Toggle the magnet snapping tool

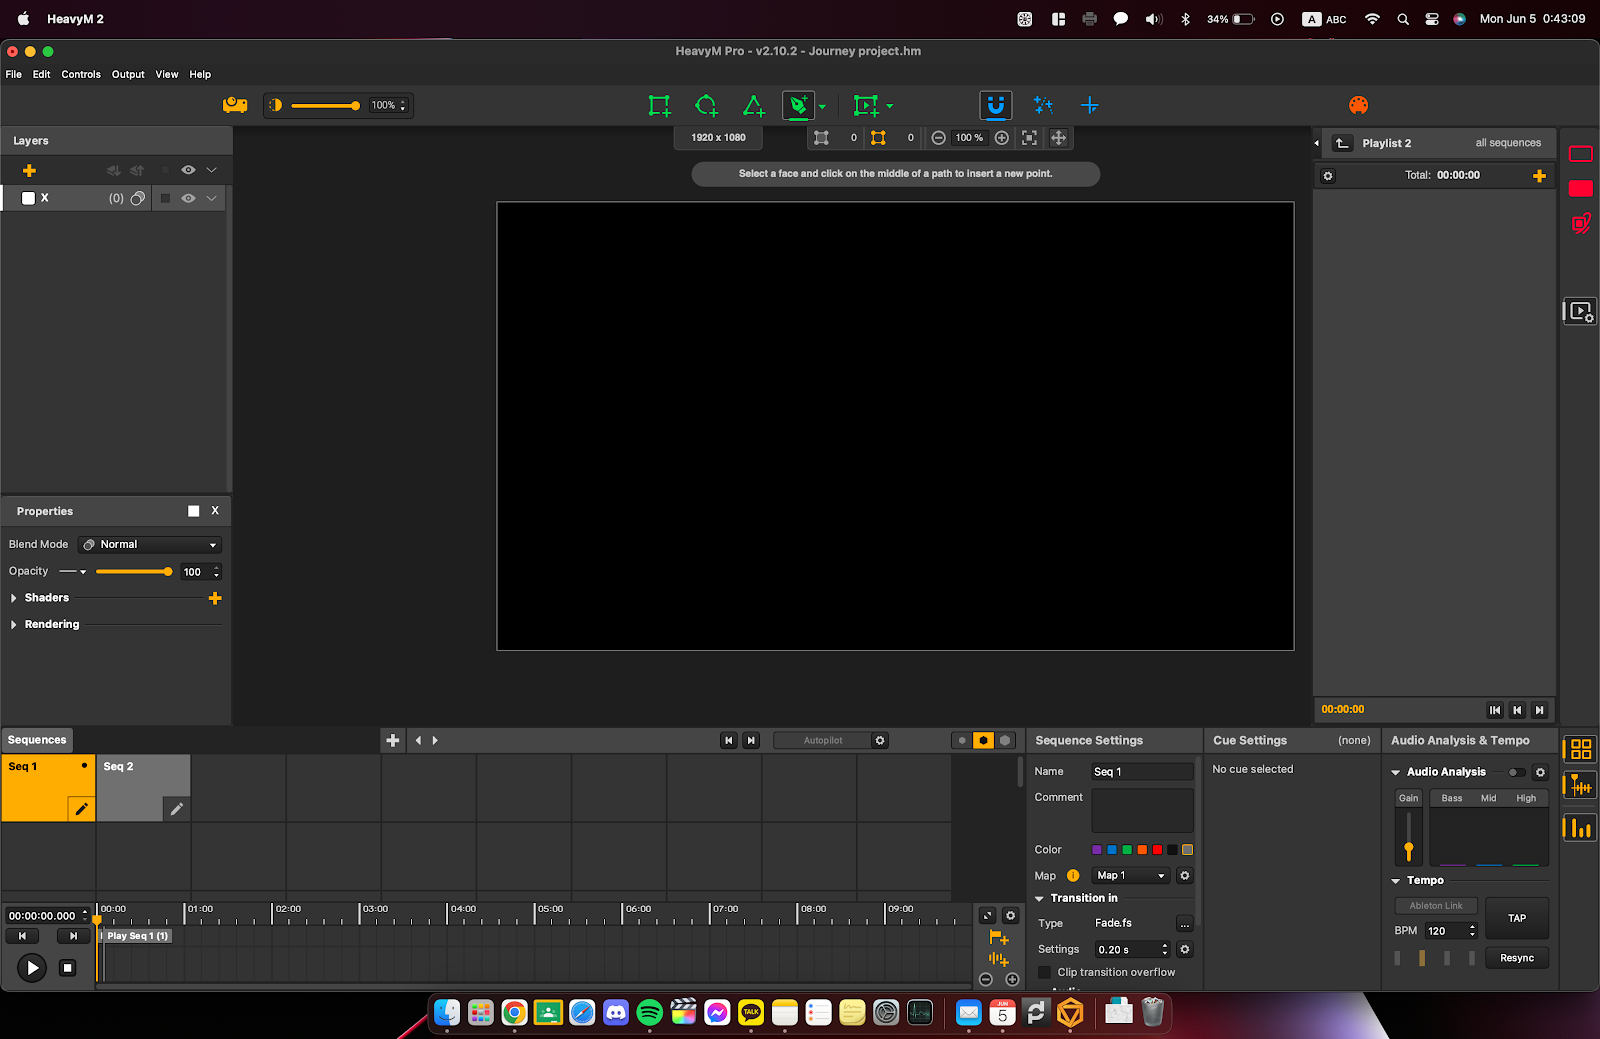996,105
